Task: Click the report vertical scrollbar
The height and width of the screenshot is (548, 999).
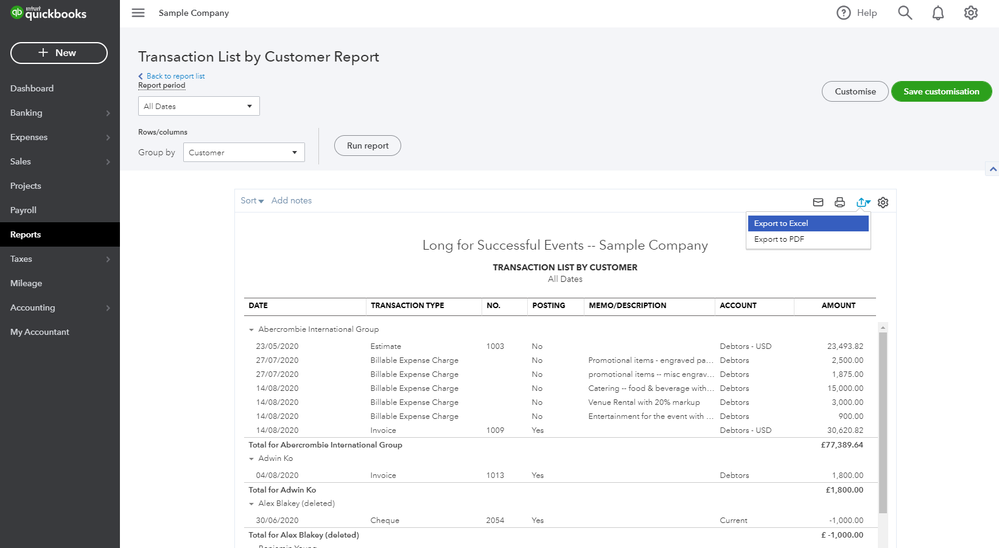Action: [x=882, y=420]
